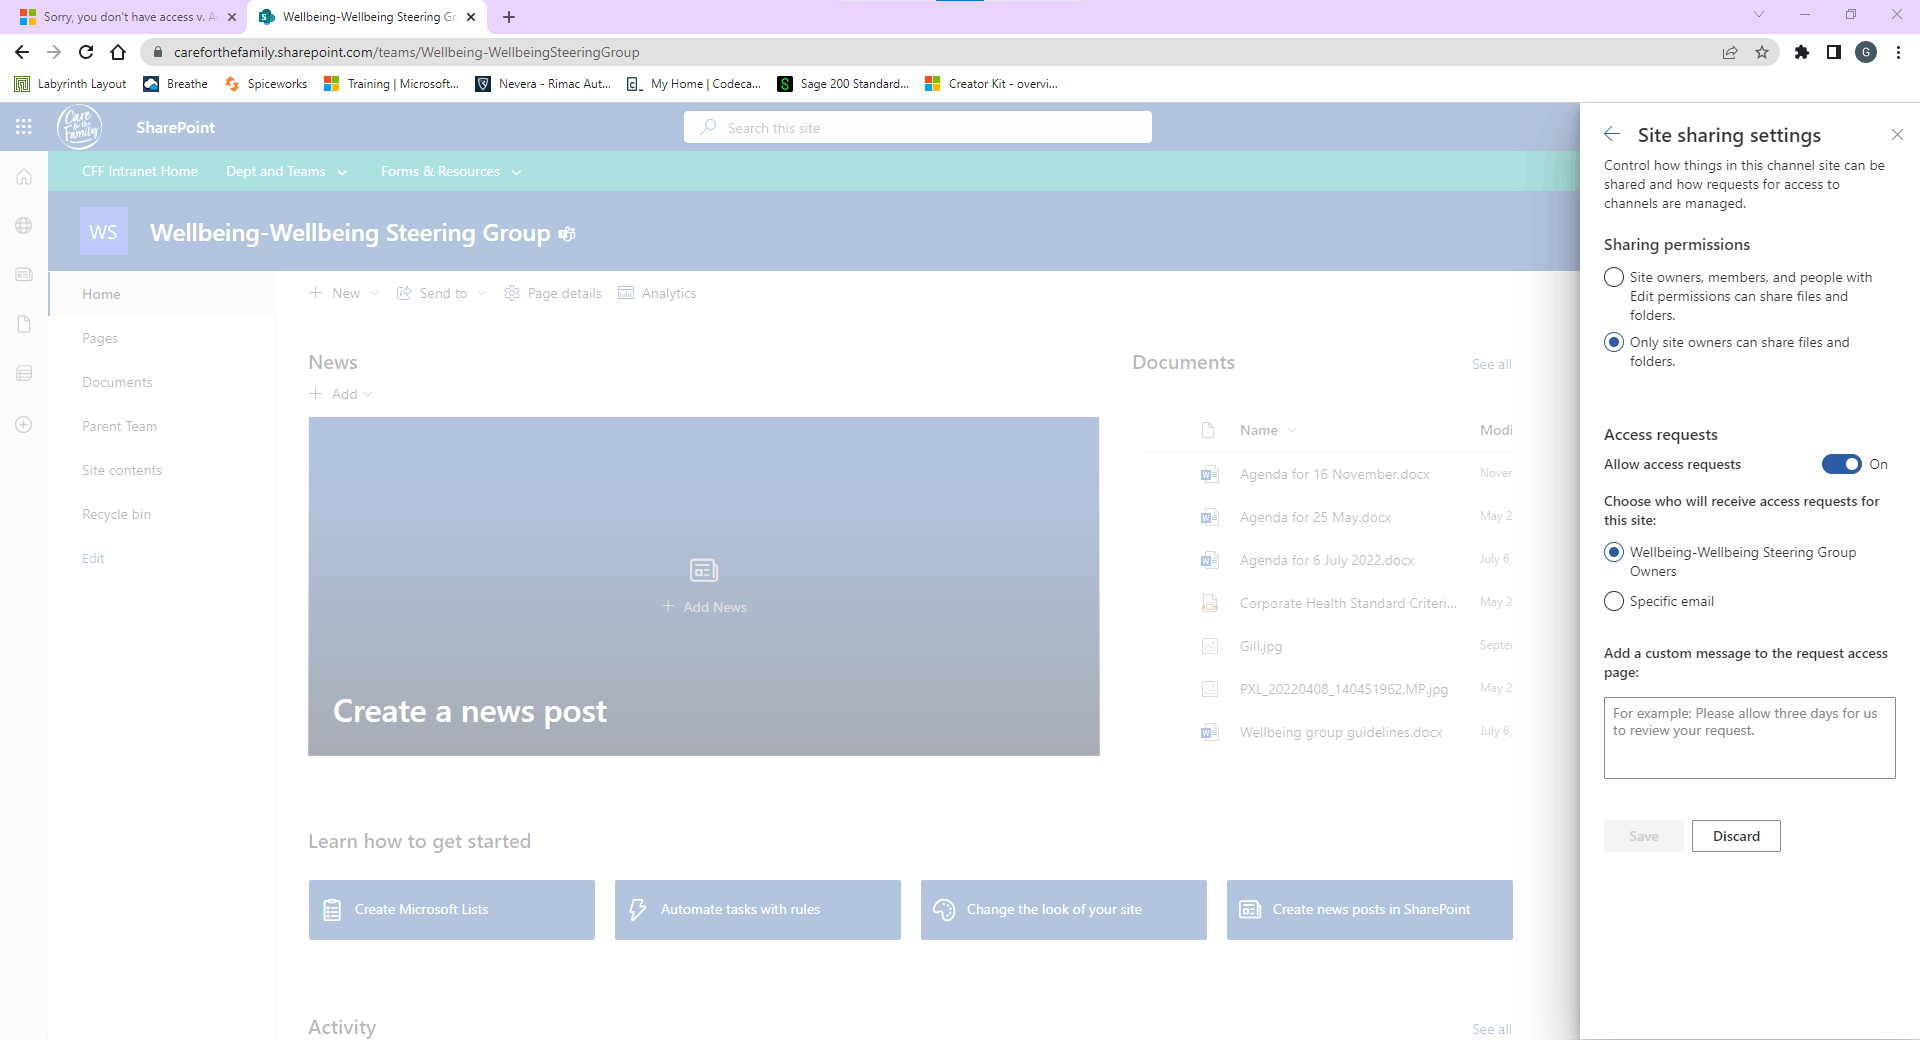Click the Teams icon beside the site title
This screenshot has width=1920, height=1040.
(x=567, y=234)
